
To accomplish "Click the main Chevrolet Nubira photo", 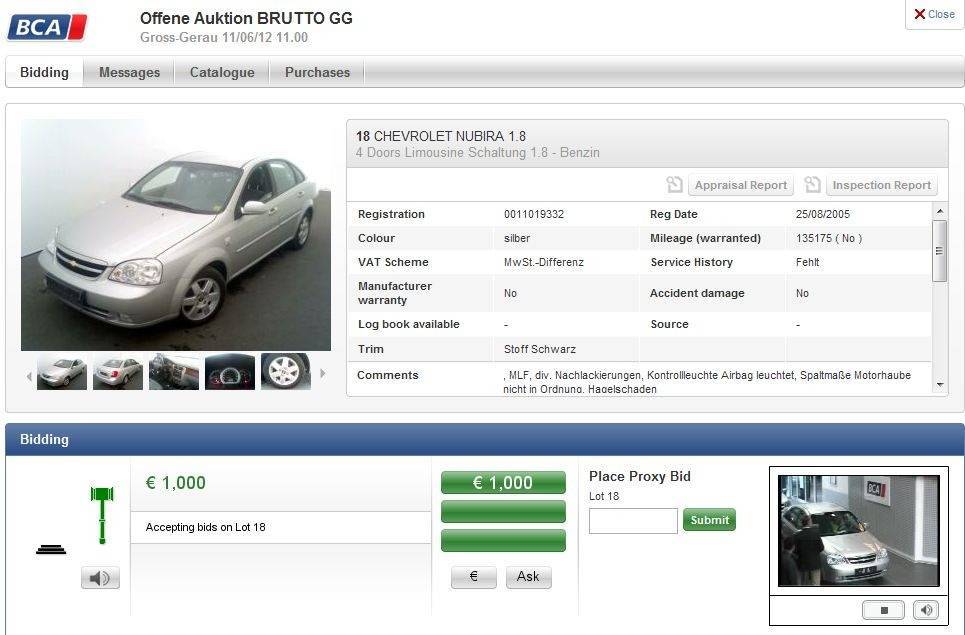I will [x=176, y=235].
